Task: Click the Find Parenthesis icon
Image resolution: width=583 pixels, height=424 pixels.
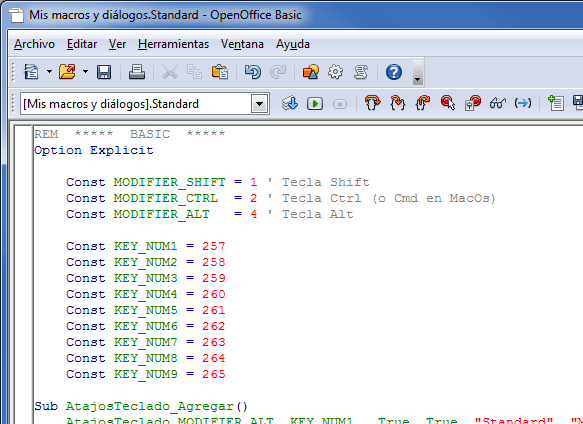Action: [x=523, y=103]
